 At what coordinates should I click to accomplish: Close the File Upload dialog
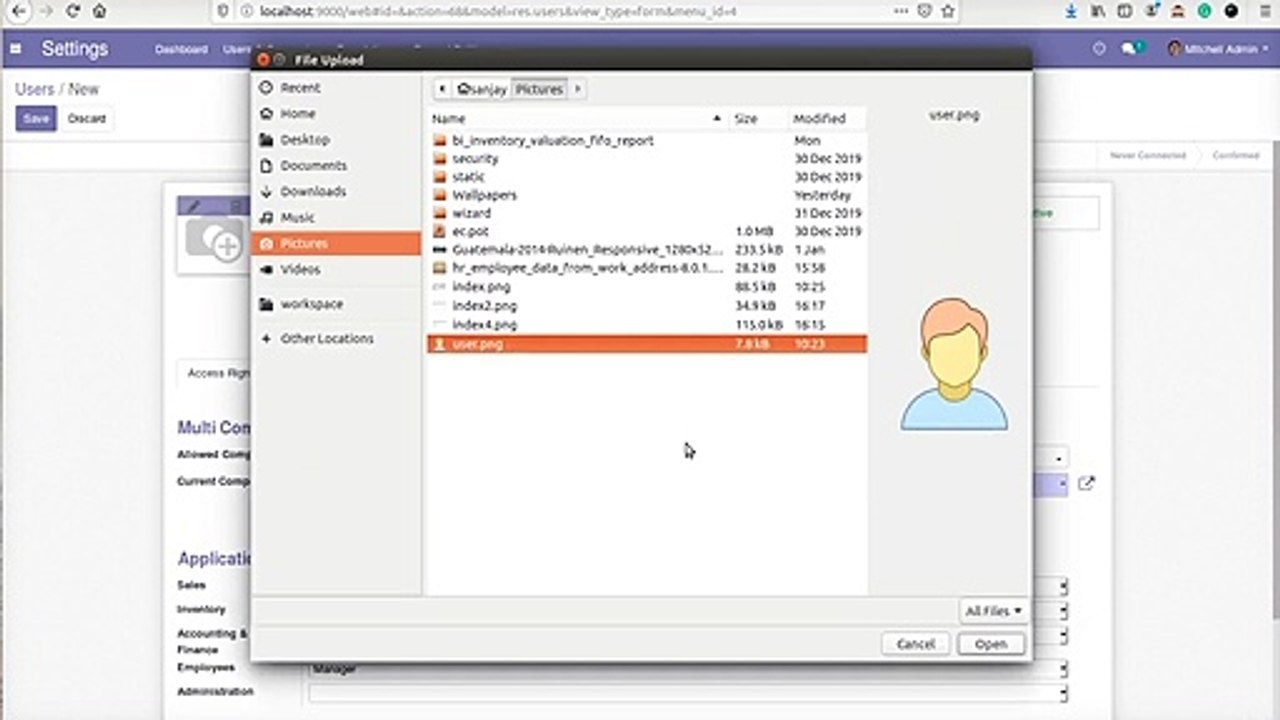[263, 60]
